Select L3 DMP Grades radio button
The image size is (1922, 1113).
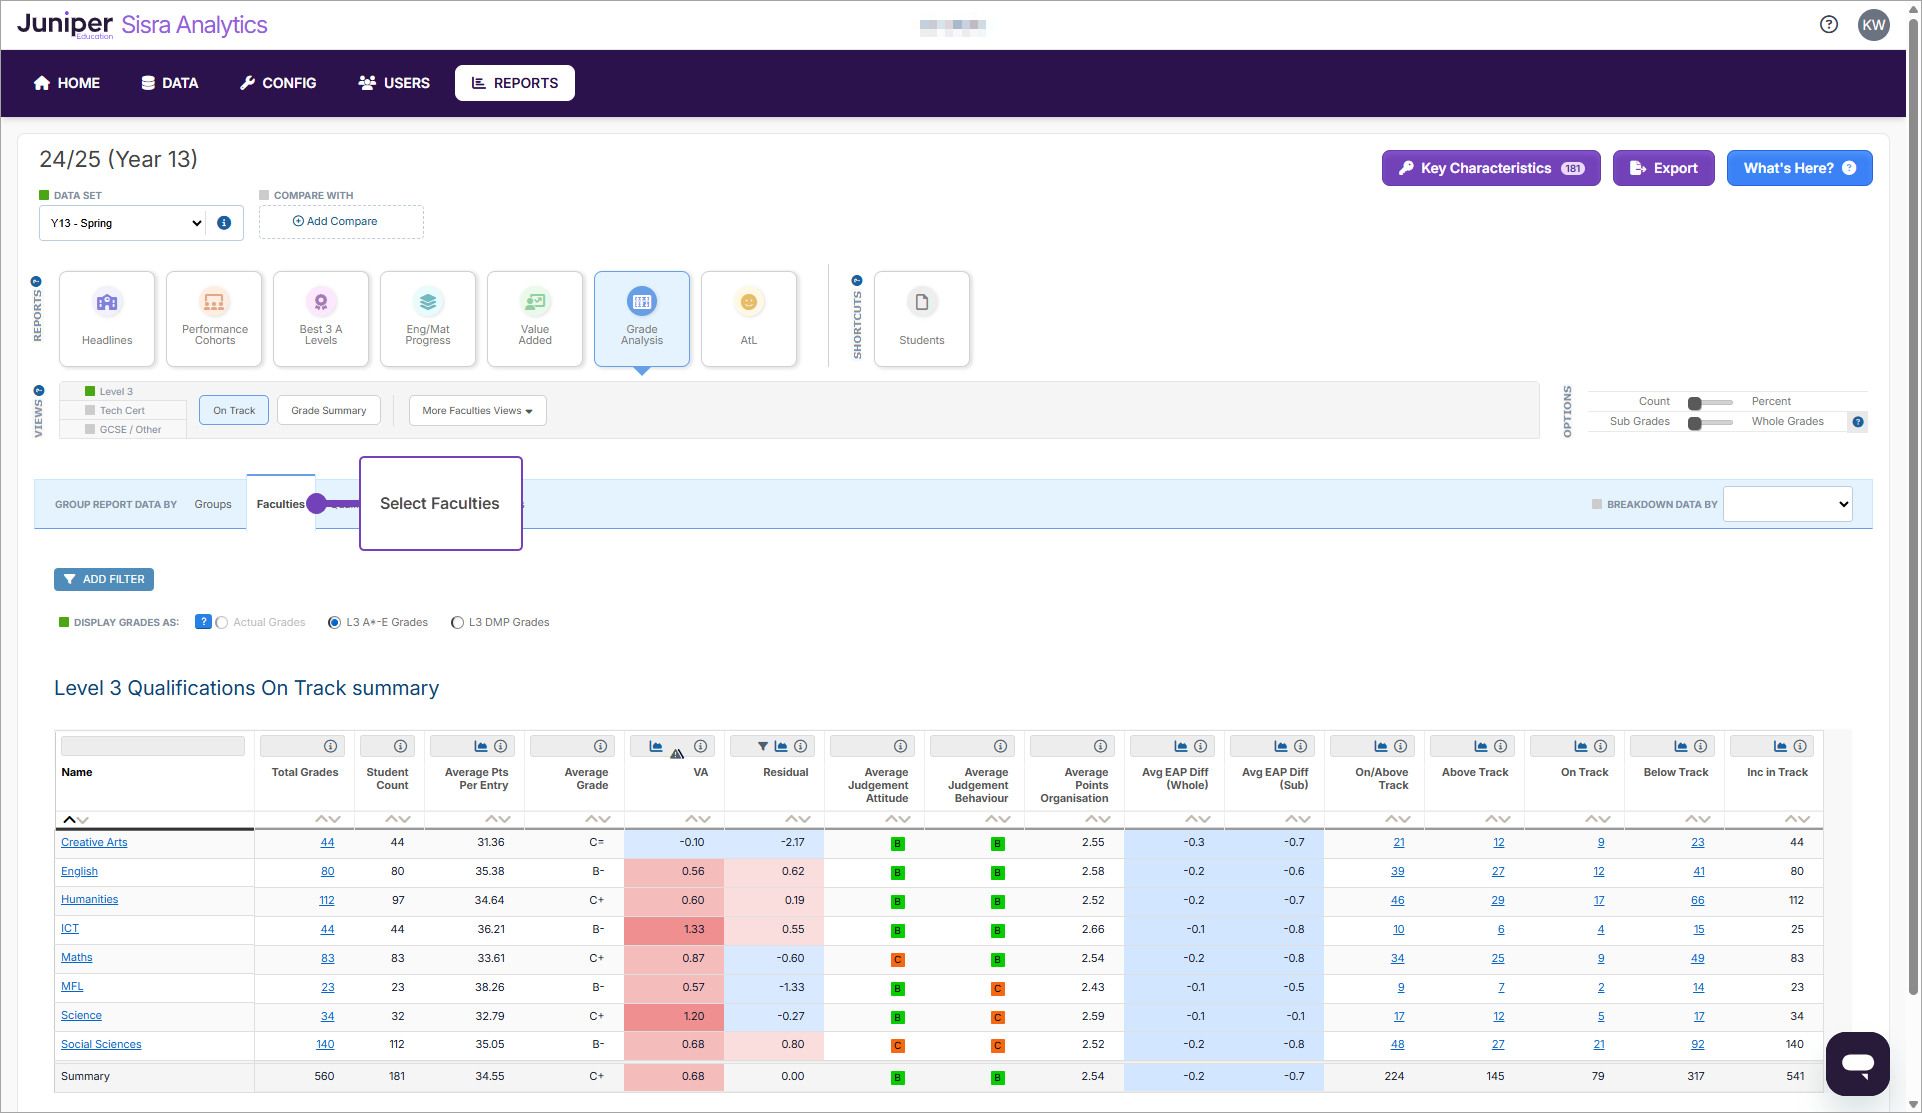(x=457, y=622)
